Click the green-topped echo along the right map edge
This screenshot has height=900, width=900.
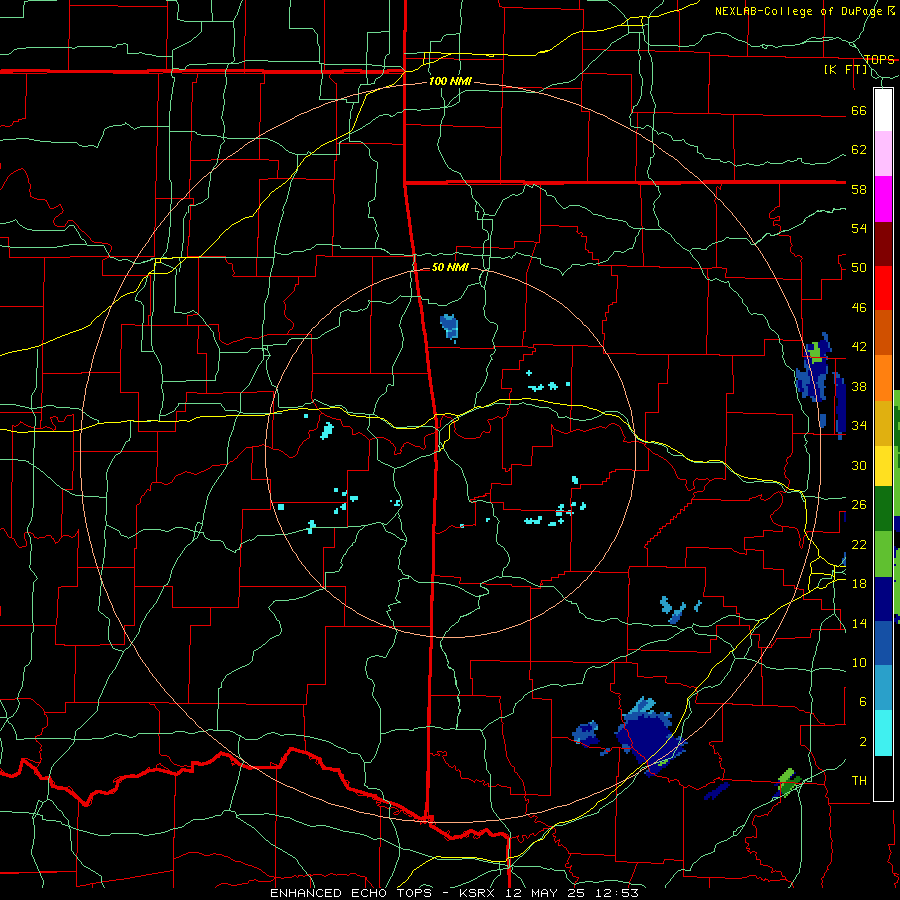click(x=813, y=368)
